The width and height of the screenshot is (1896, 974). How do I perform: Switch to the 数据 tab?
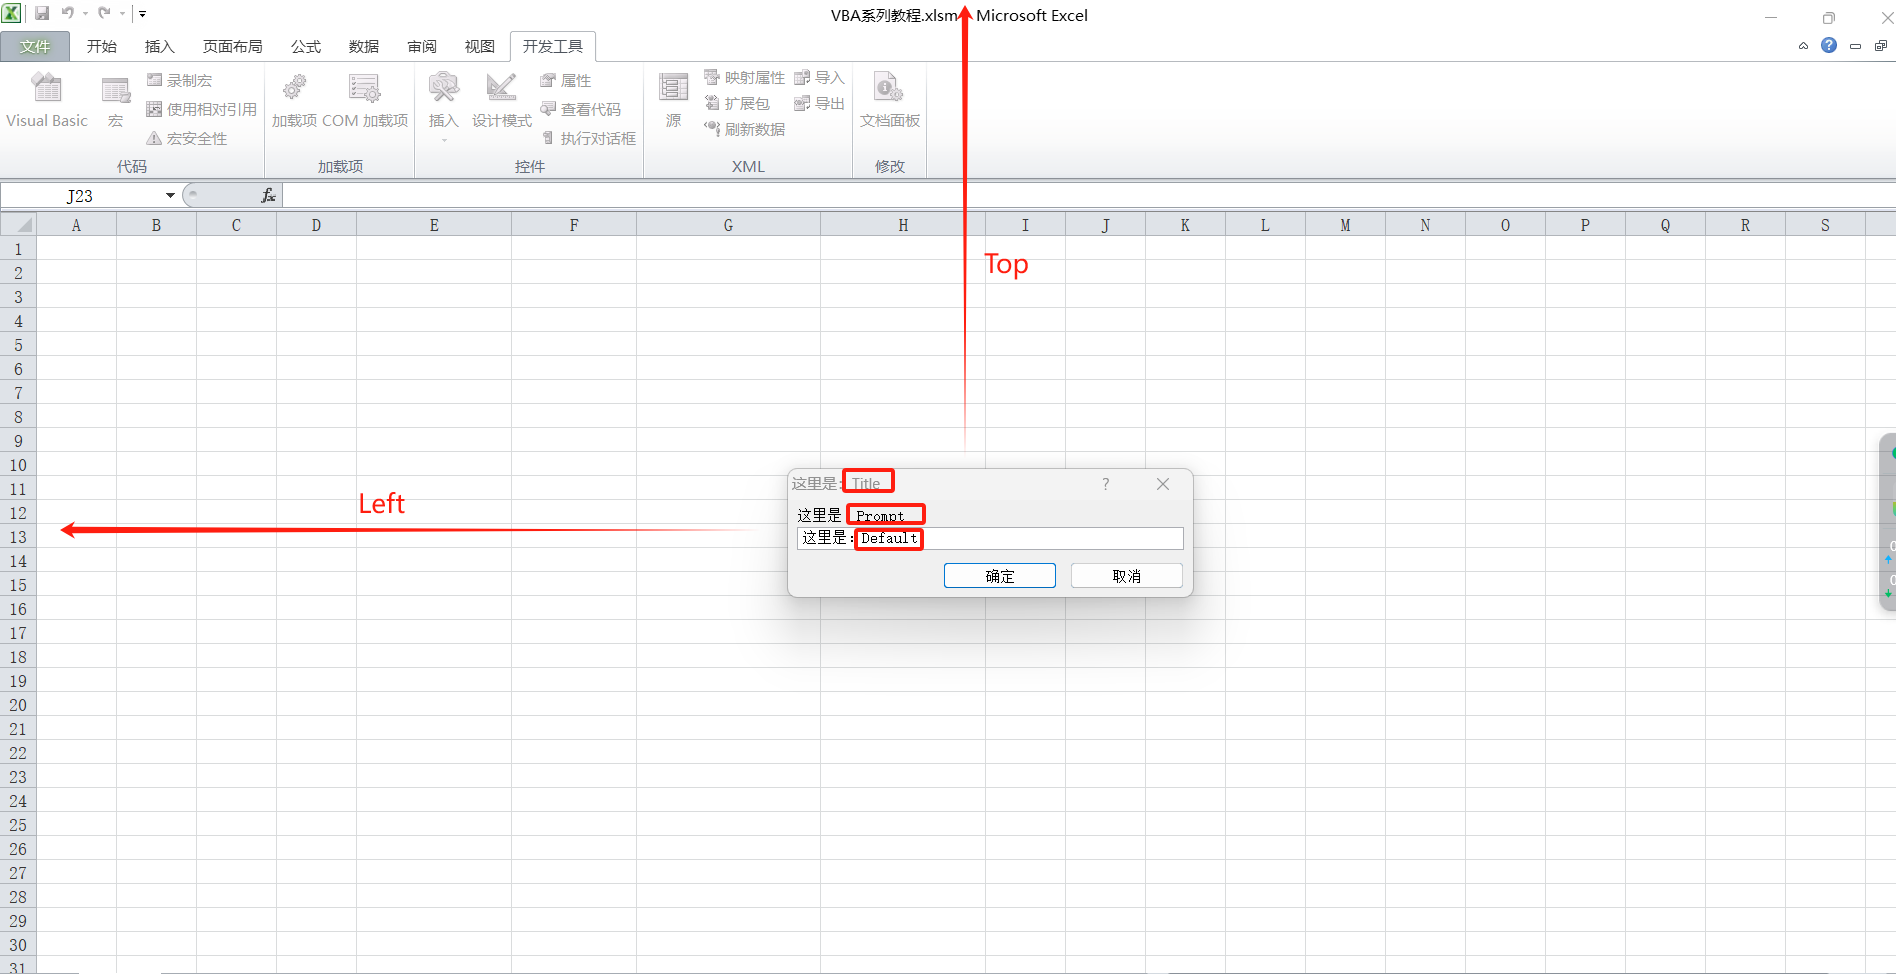pyautogui.click(x=364, y=46)
